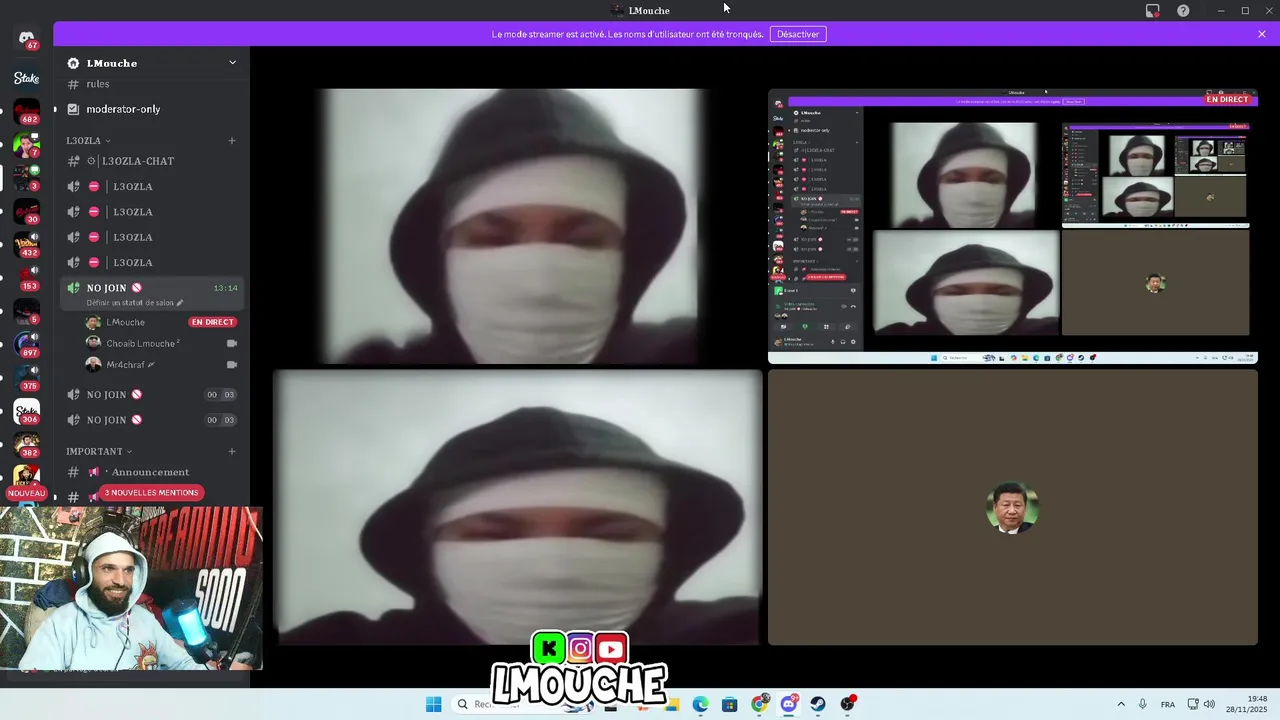
Task: Open server icon with 375 badge
Action: 27,379
